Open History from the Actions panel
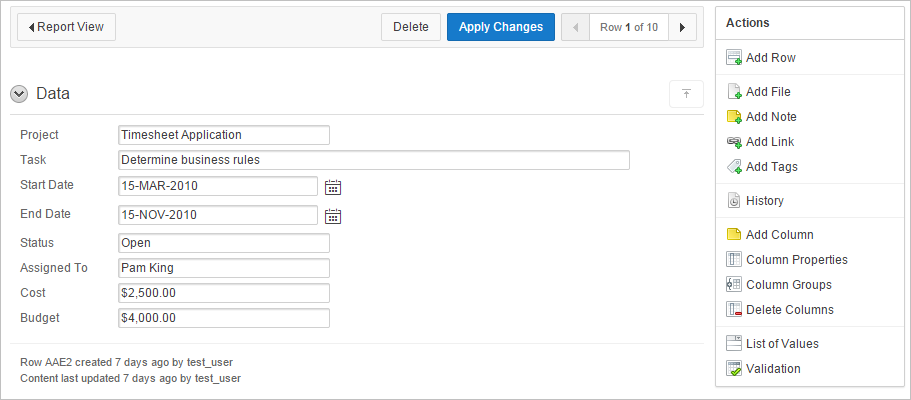This screenshot has height=400, width=911. click(764, 201)
